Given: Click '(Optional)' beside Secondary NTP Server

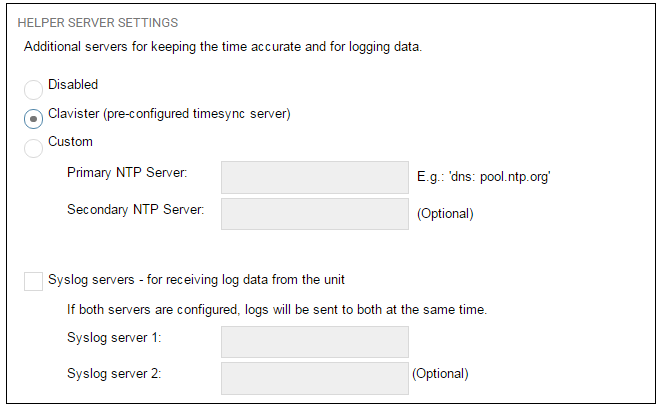Looking at the screenshot, I should click(x=445, y=213).
